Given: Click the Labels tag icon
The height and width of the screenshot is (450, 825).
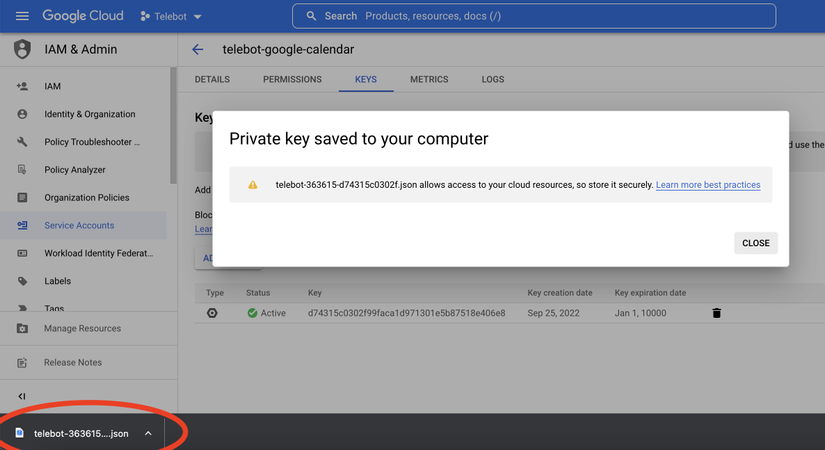Looking at the screenshot, I should click(22, 281).
